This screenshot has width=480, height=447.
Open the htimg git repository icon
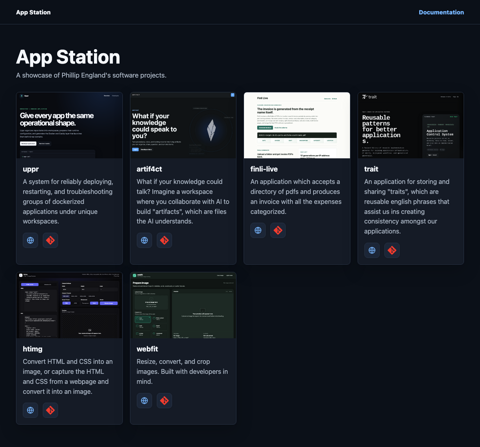point(50,410)
